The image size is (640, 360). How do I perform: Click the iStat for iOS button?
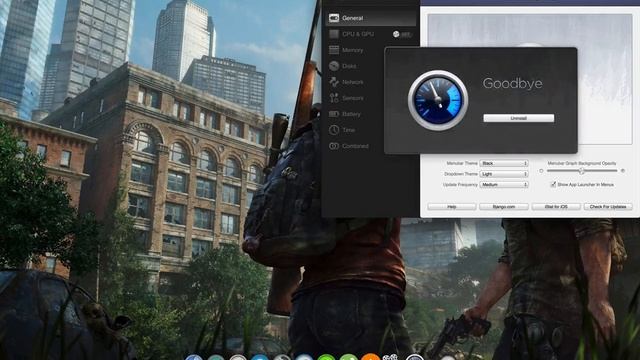pyautogui.click(x=556, y=207)
